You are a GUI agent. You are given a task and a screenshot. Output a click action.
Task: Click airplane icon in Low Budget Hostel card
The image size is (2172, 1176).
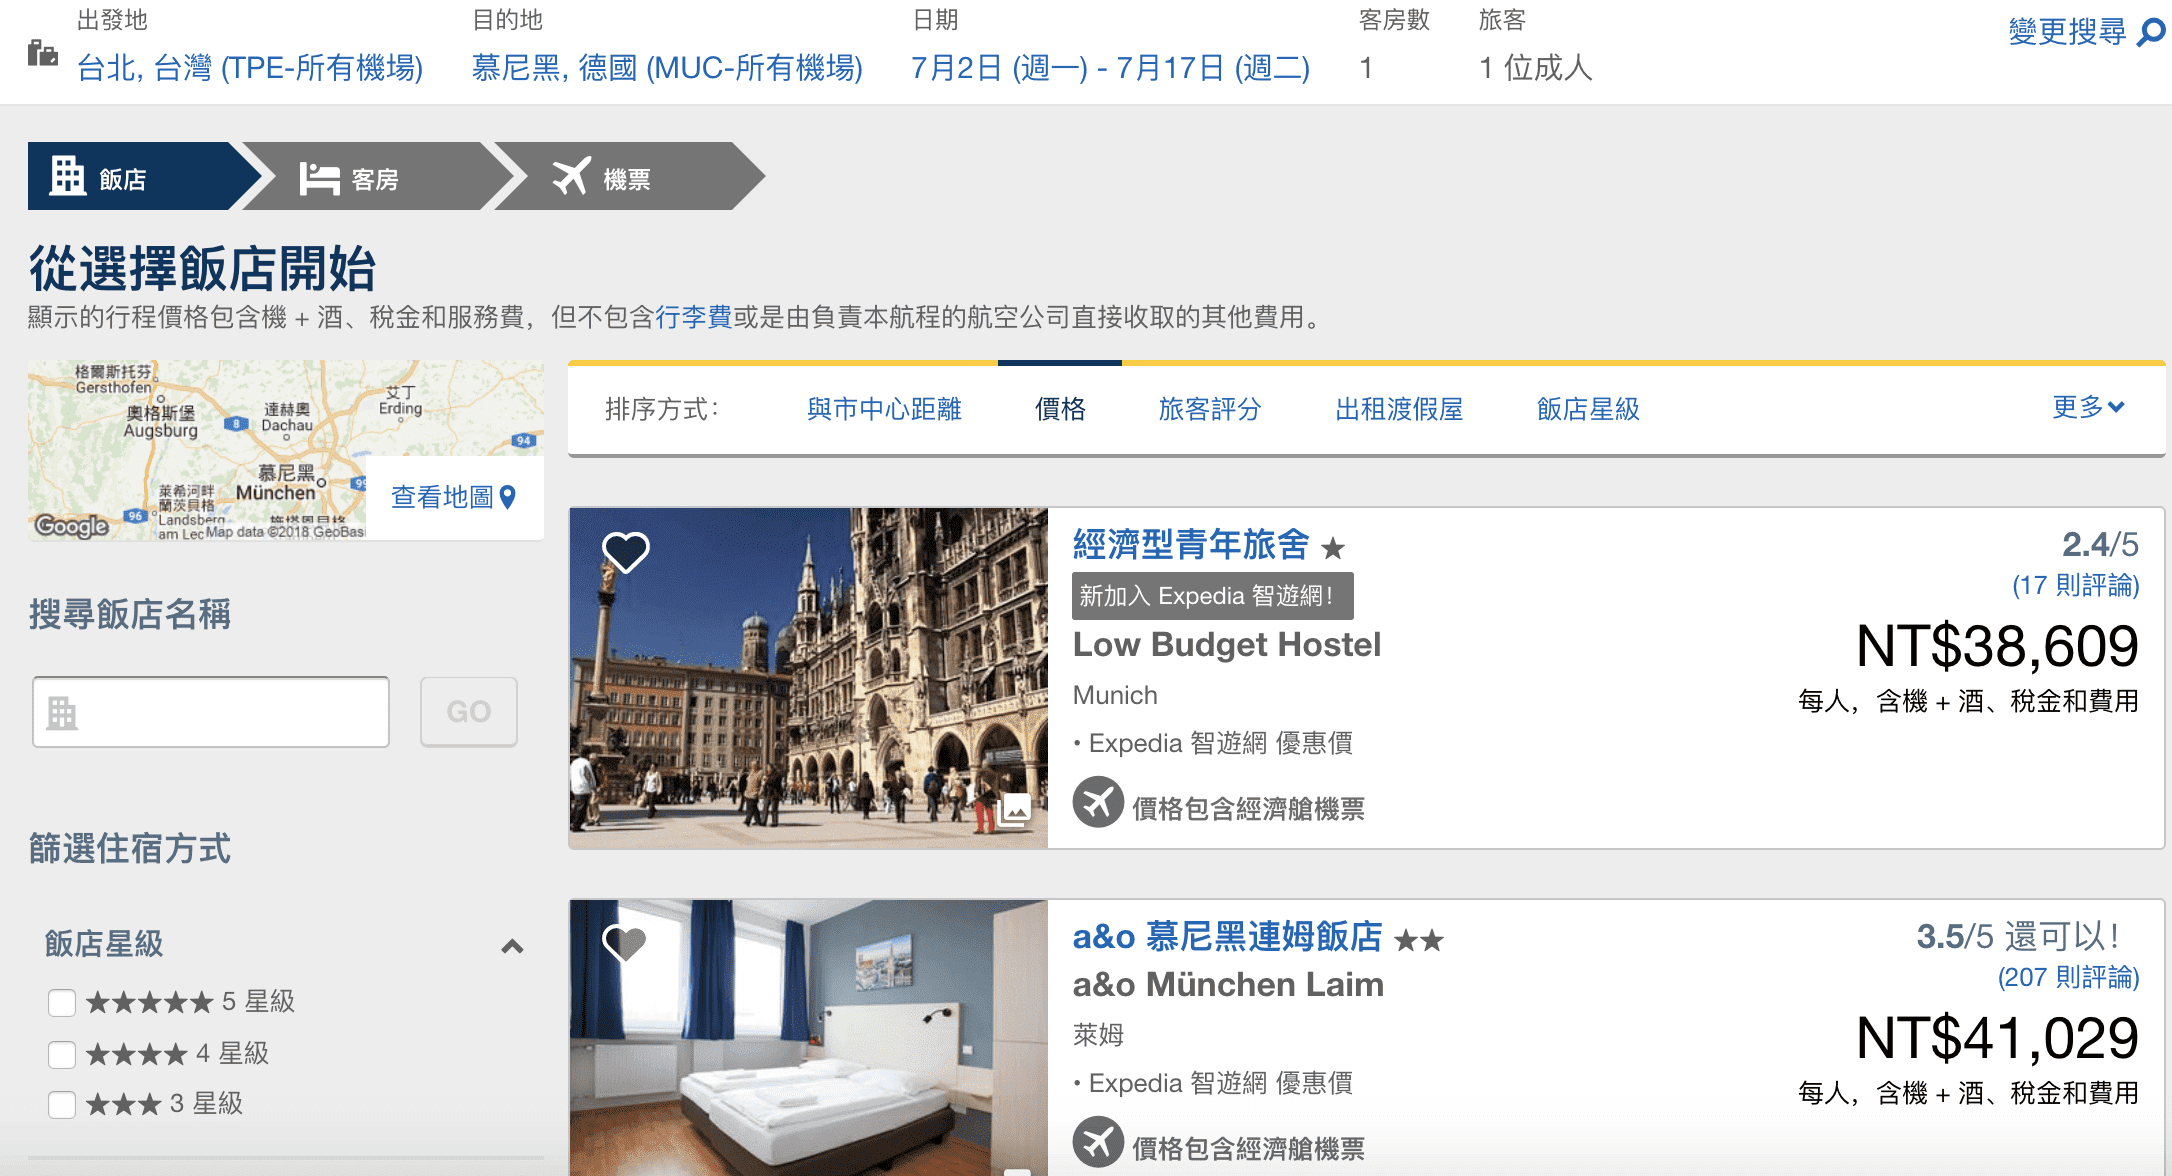click(1098, 802)
